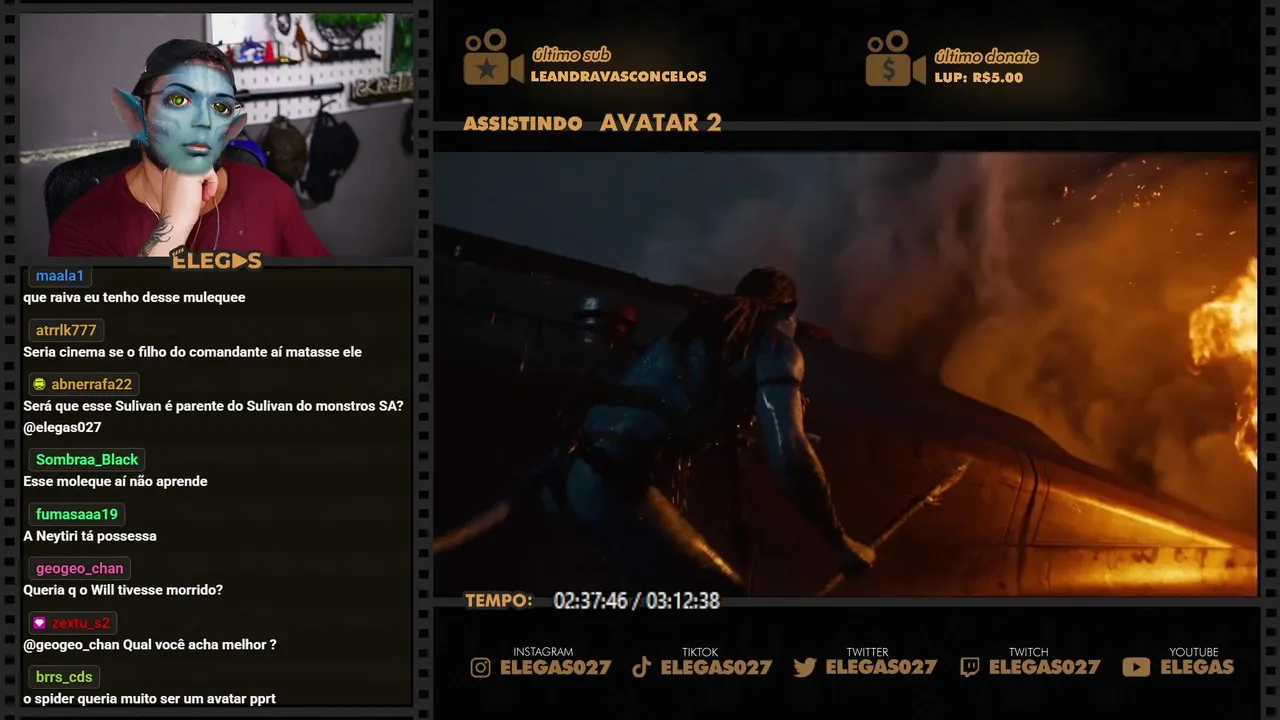Viewport: 1280px width, 720px height.
Task: Click the Twitch logo icon
Action: 969,667
